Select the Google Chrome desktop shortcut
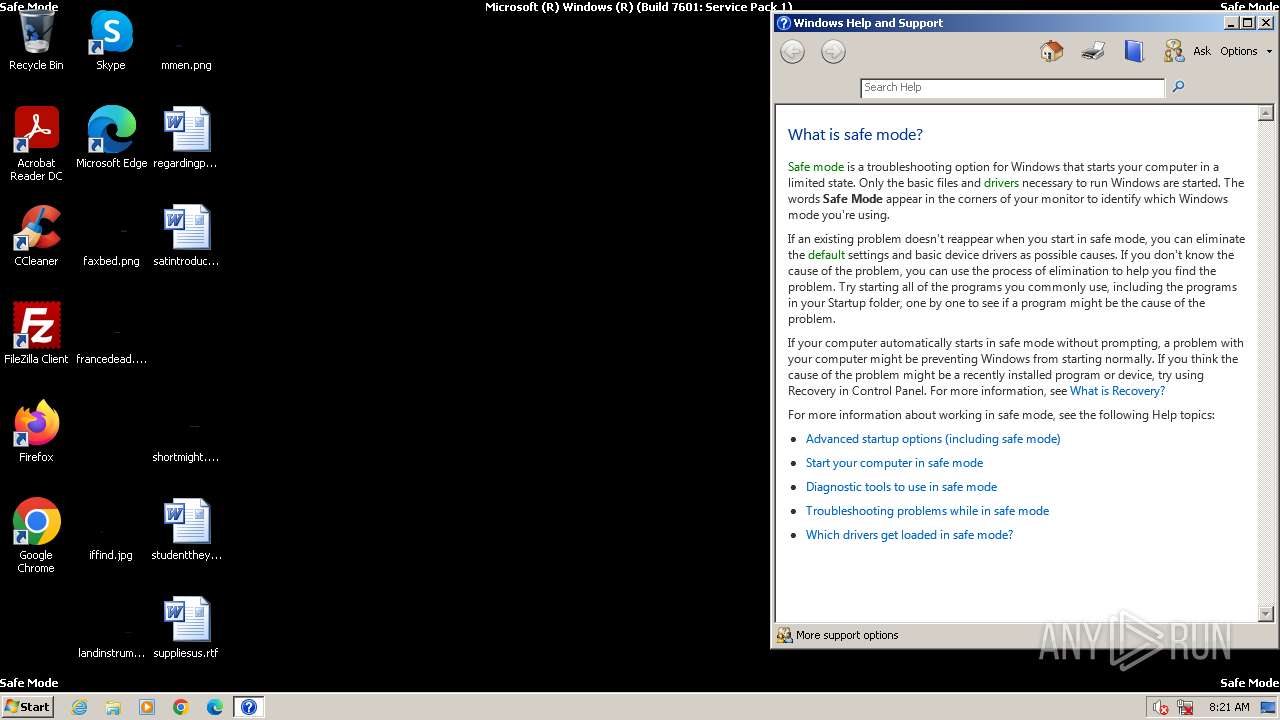 pos(36,536)
